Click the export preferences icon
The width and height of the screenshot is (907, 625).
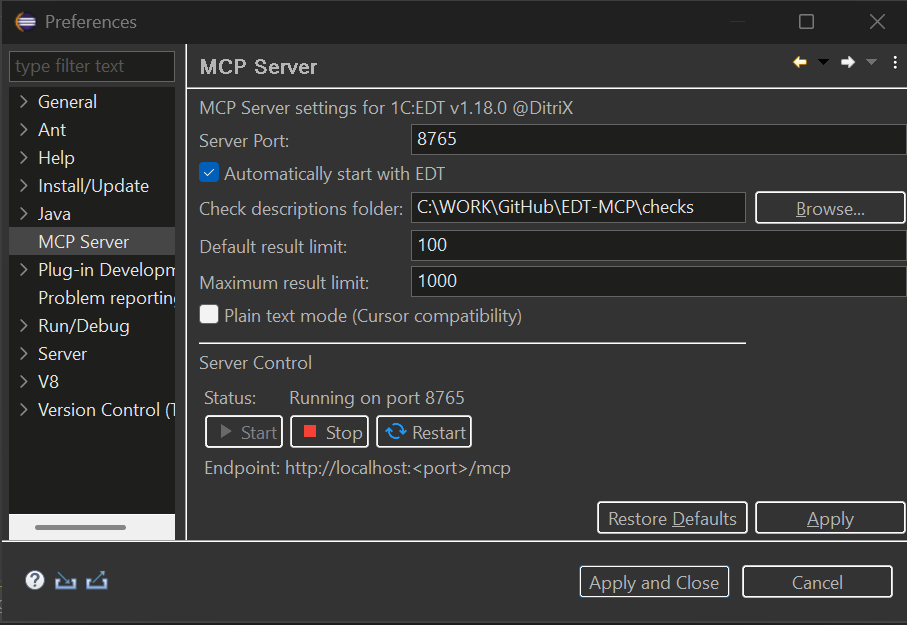click(x=96, y=580)
